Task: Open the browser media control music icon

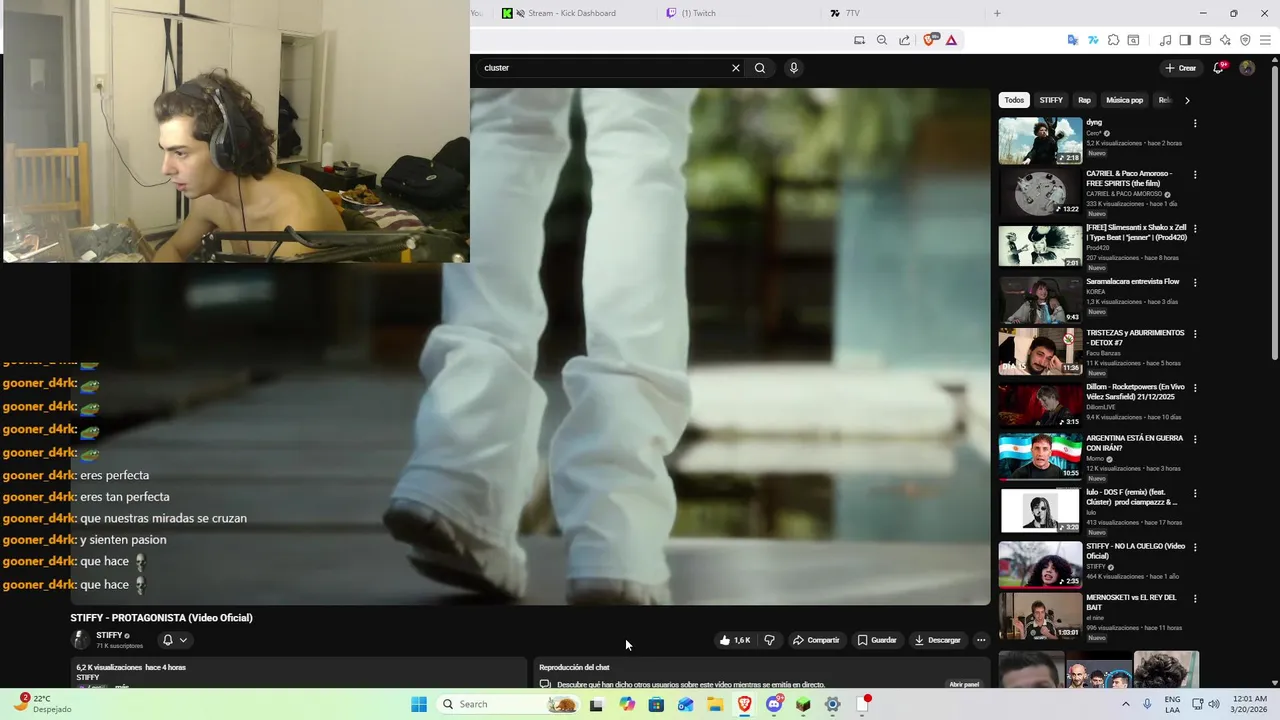Action: pyautogui.click(x=1165, y=40)
